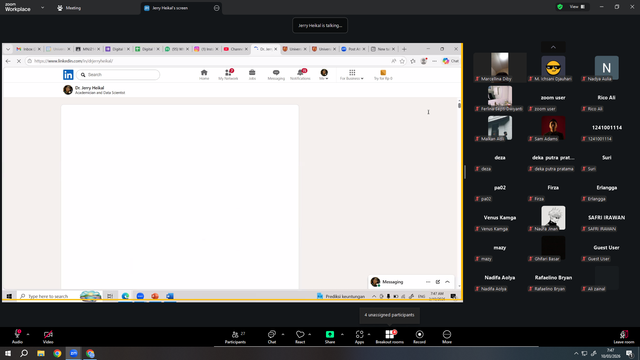Collapse participant gallery with up chevron

[553, 47]
